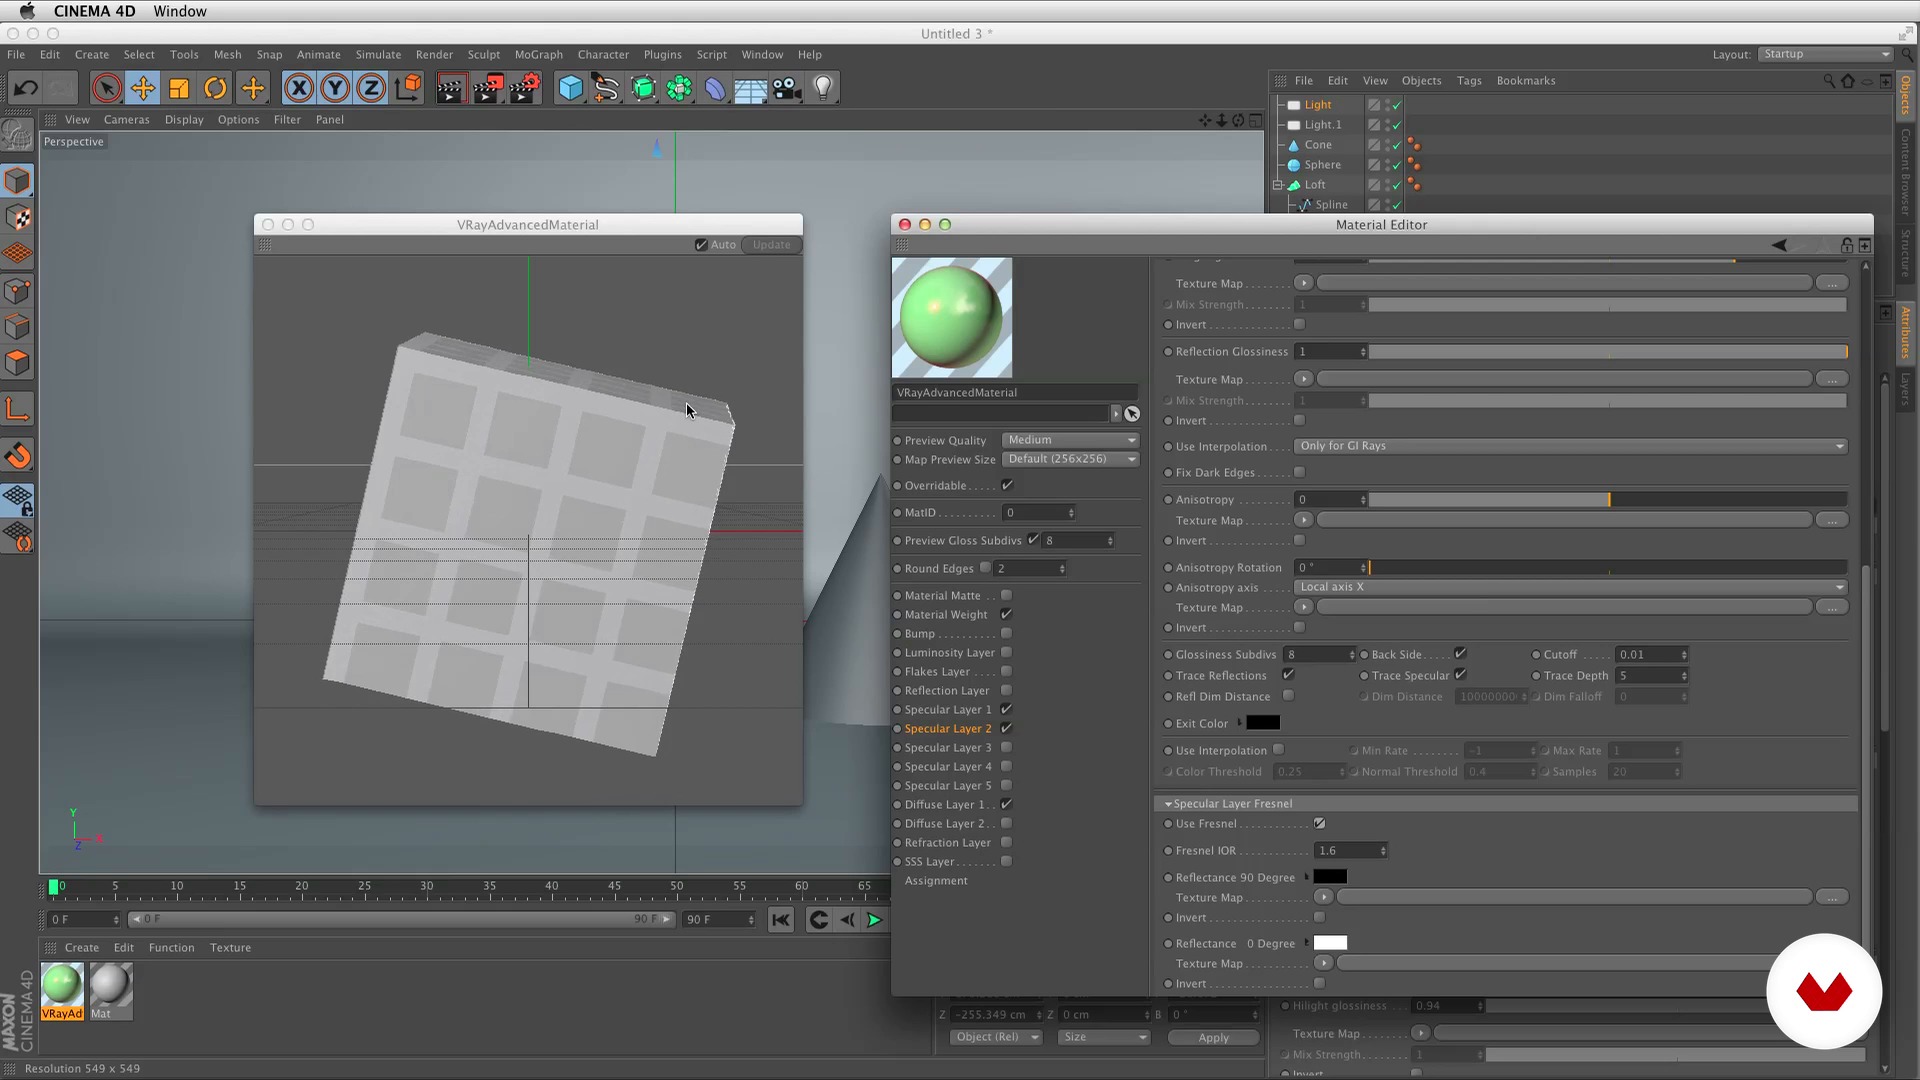This screenshot has width=1920, height=1080.
Task: Toggle Auto checkbox in VRay preview window
Action: tap(701, 245)
